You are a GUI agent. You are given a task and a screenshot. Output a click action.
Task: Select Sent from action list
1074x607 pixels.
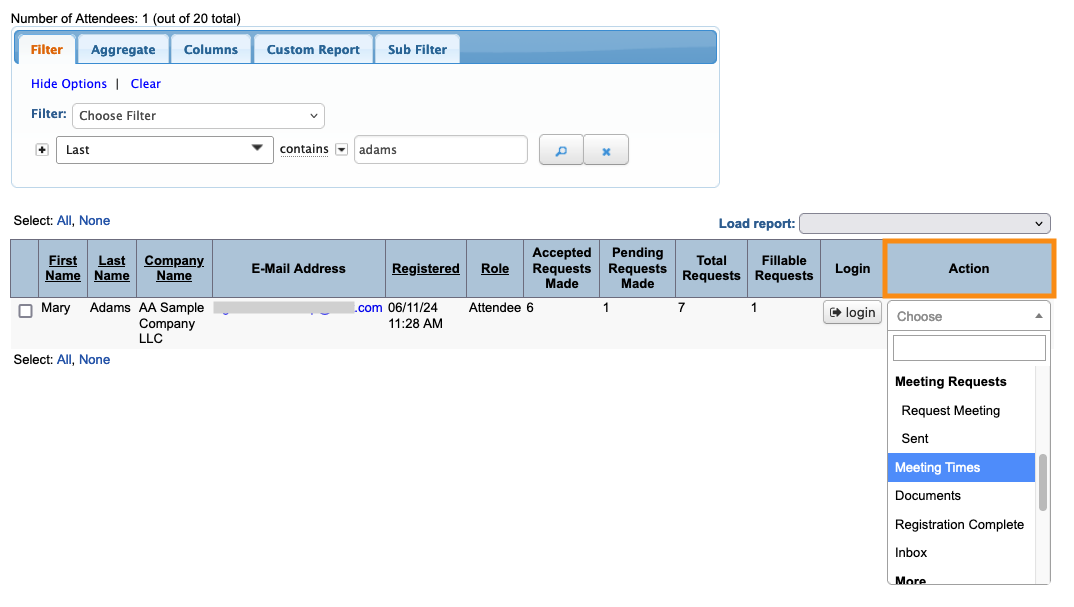click(961, 438)
